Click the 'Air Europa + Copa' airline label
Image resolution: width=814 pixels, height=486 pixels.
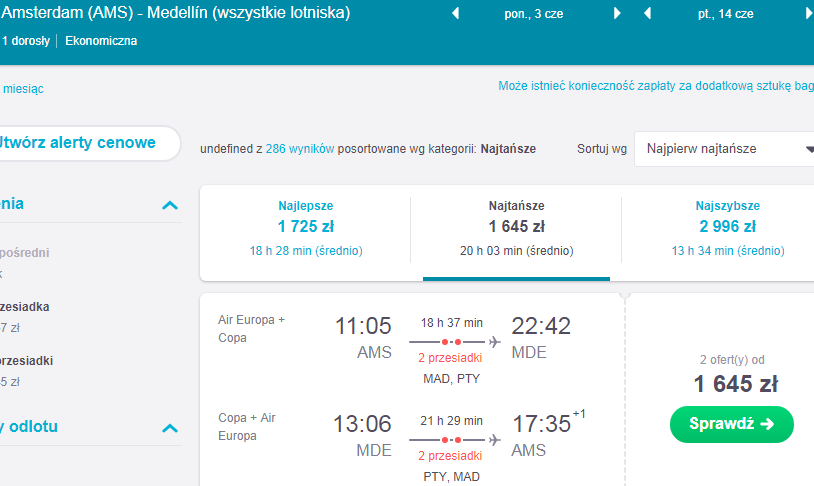pyautogui.click(x=251, y=329)
